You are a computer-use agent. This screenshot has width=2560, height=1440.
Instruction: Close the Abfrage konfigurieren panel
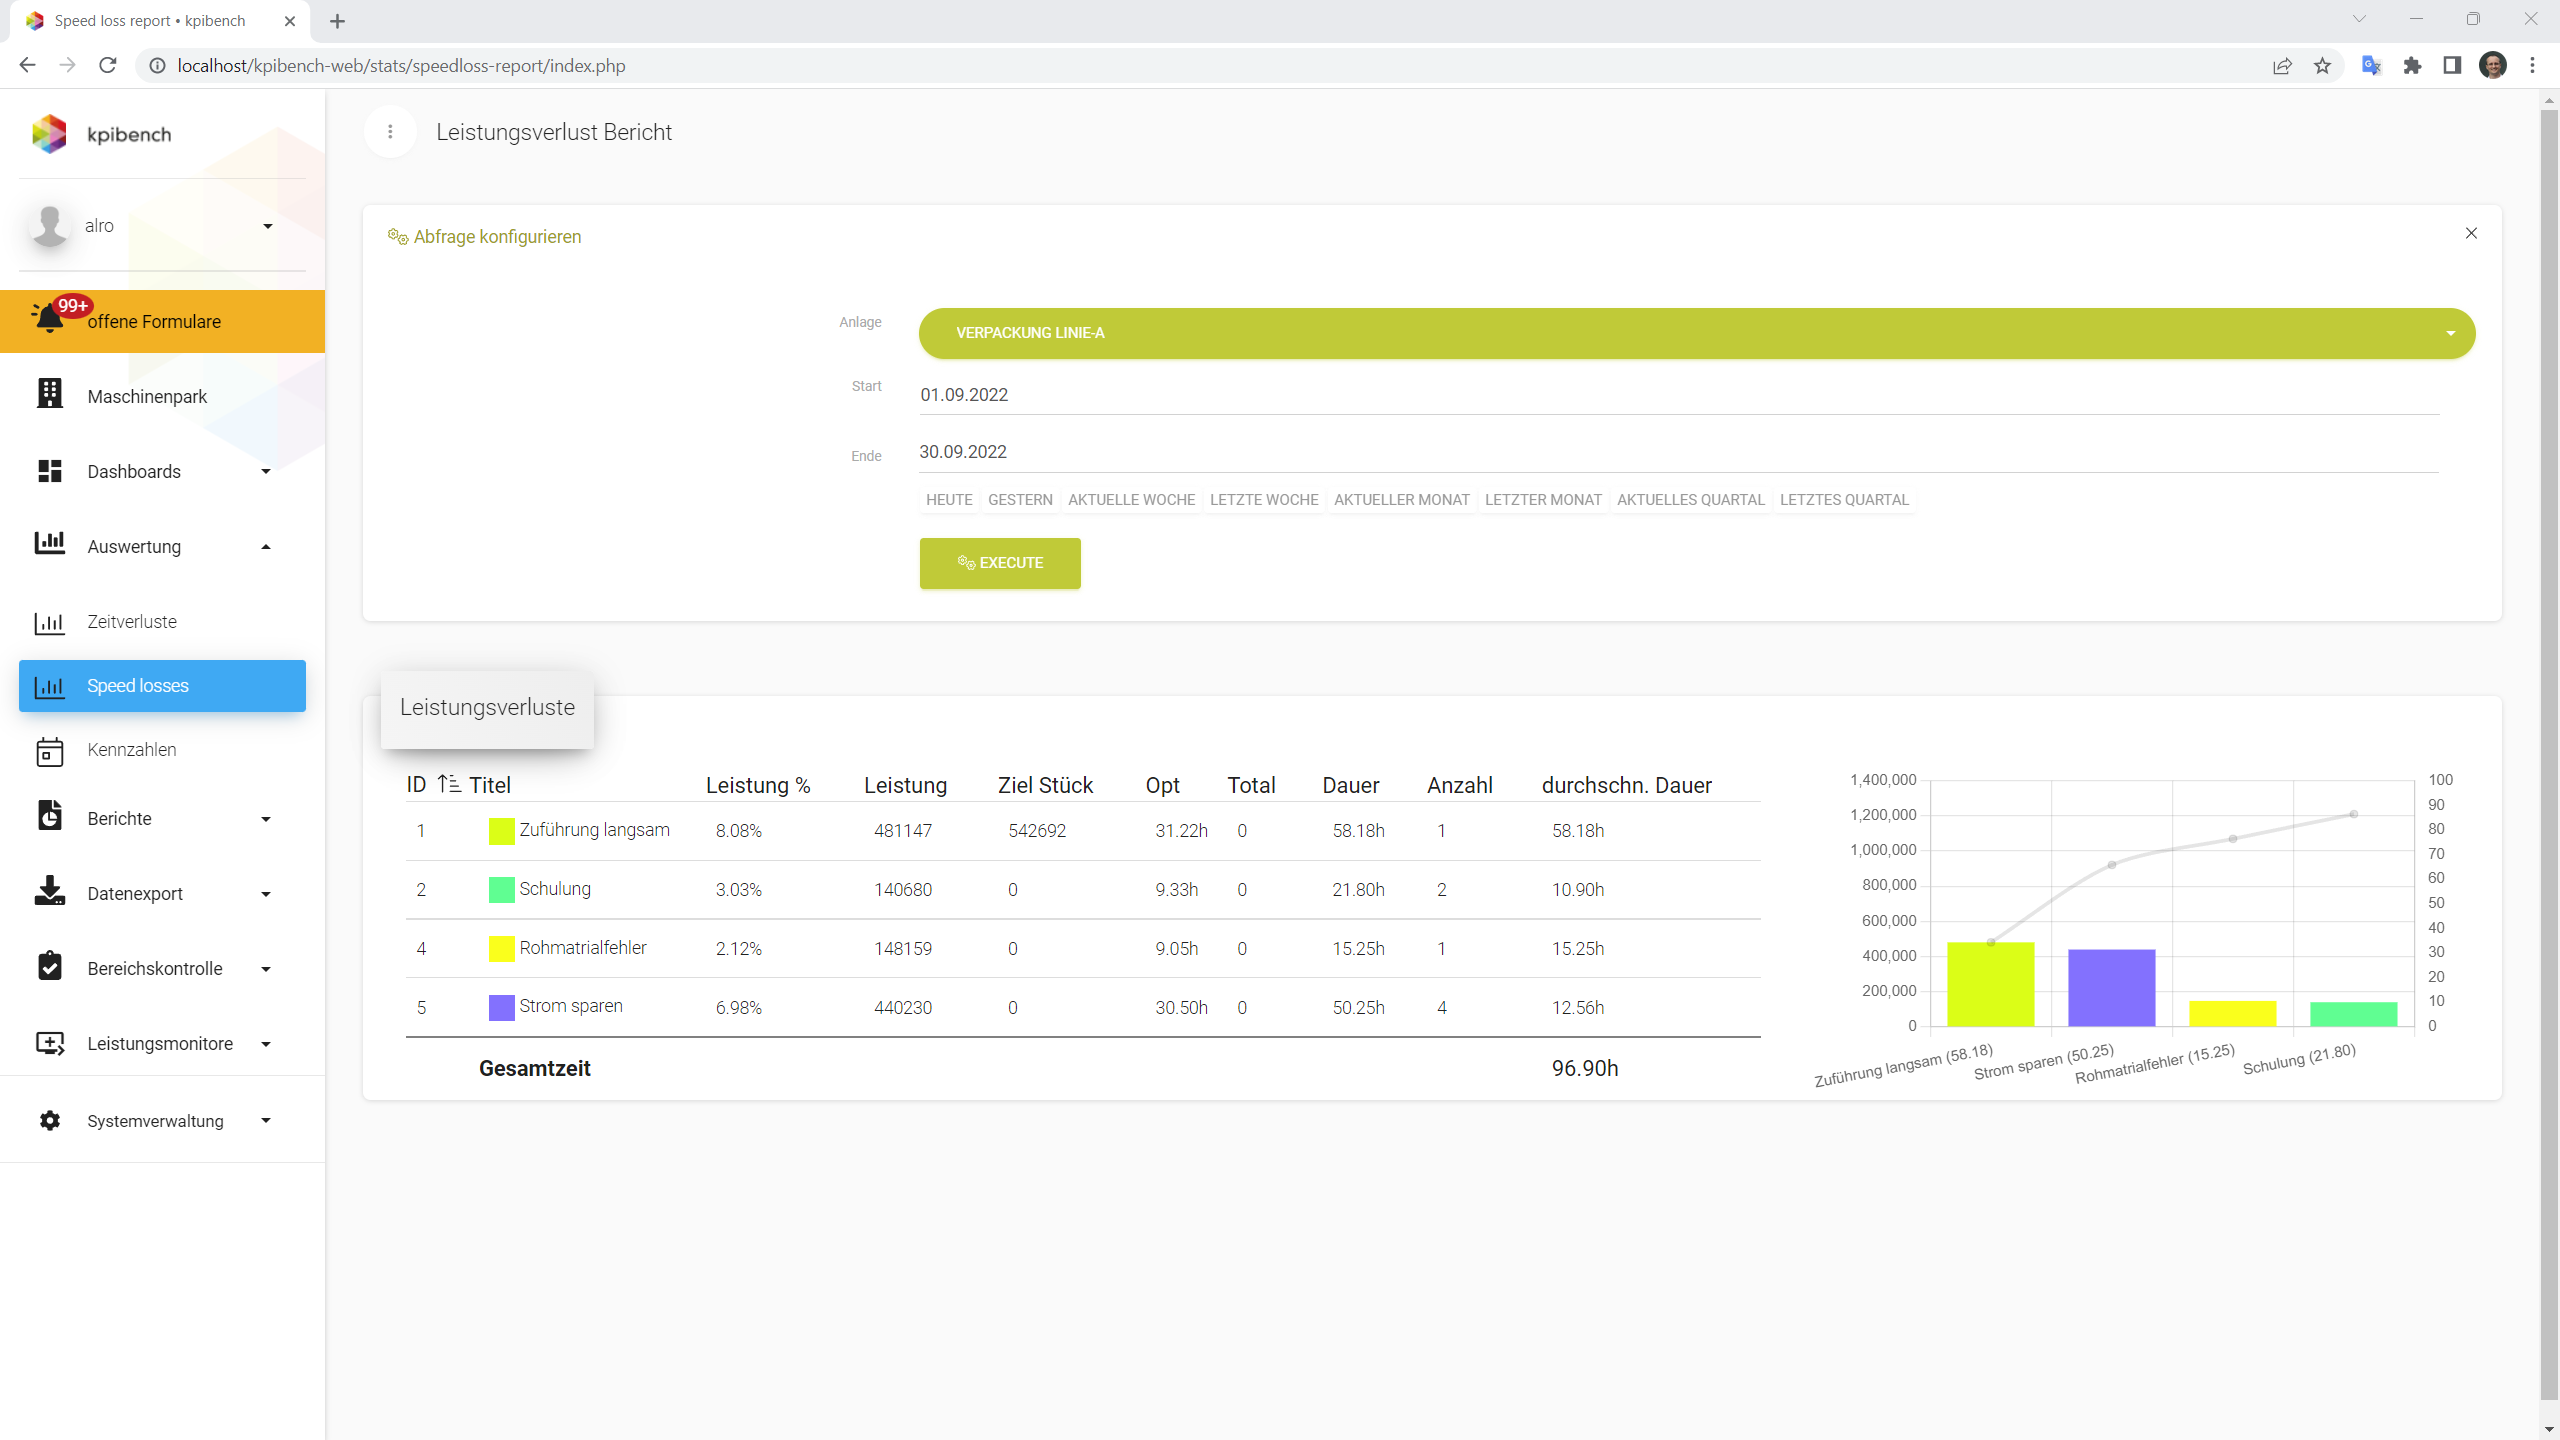(x=2471, y=233)
